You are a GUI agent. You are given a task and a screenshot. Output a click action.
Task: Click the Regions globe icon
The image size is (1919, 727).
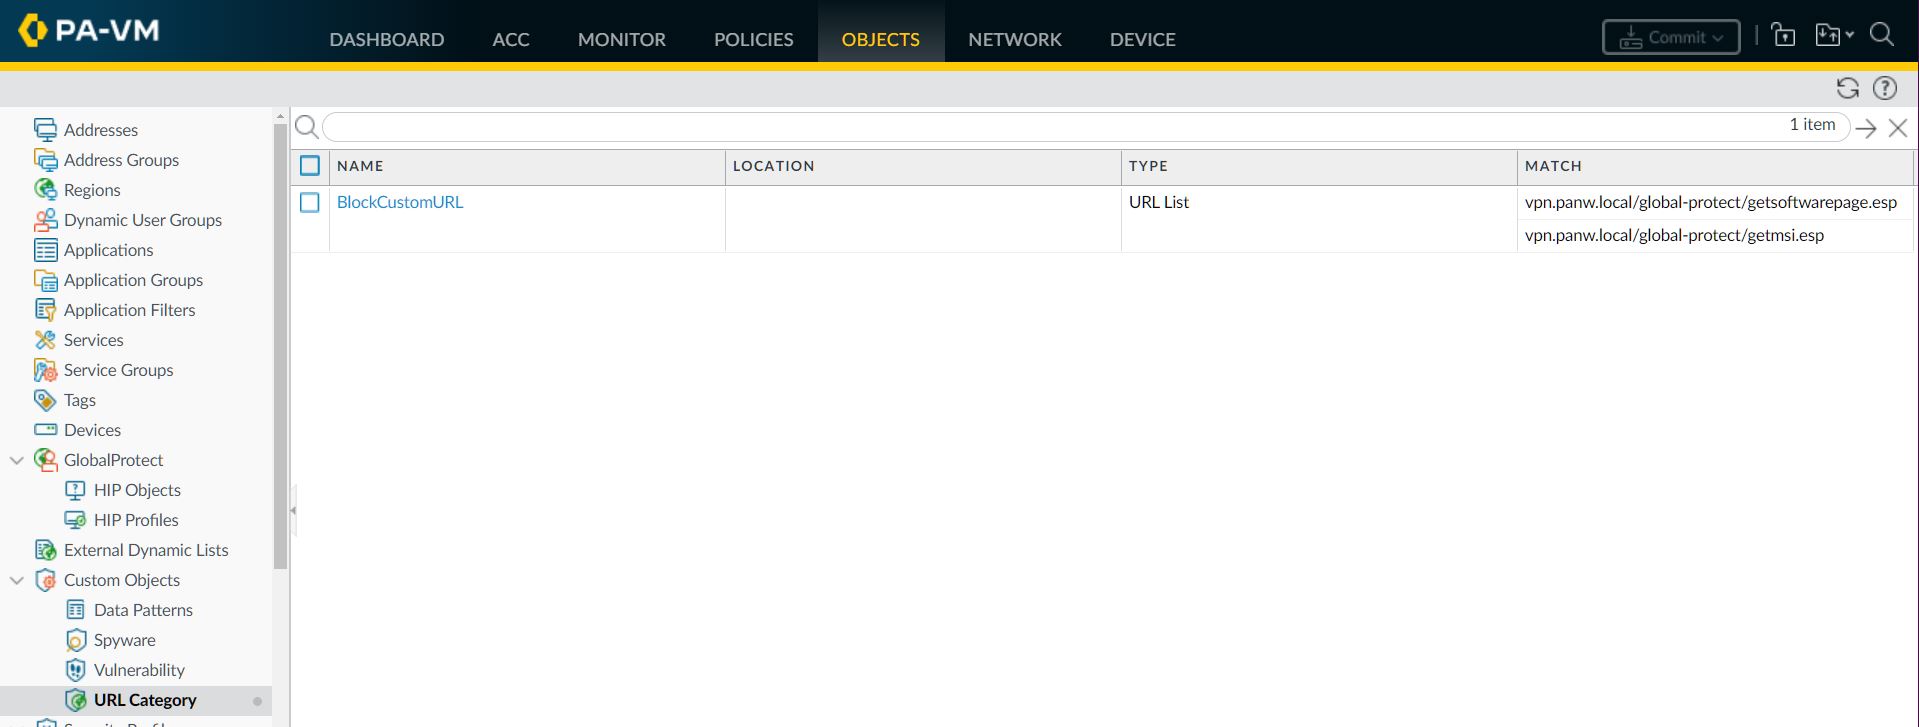tap(45, 190)
